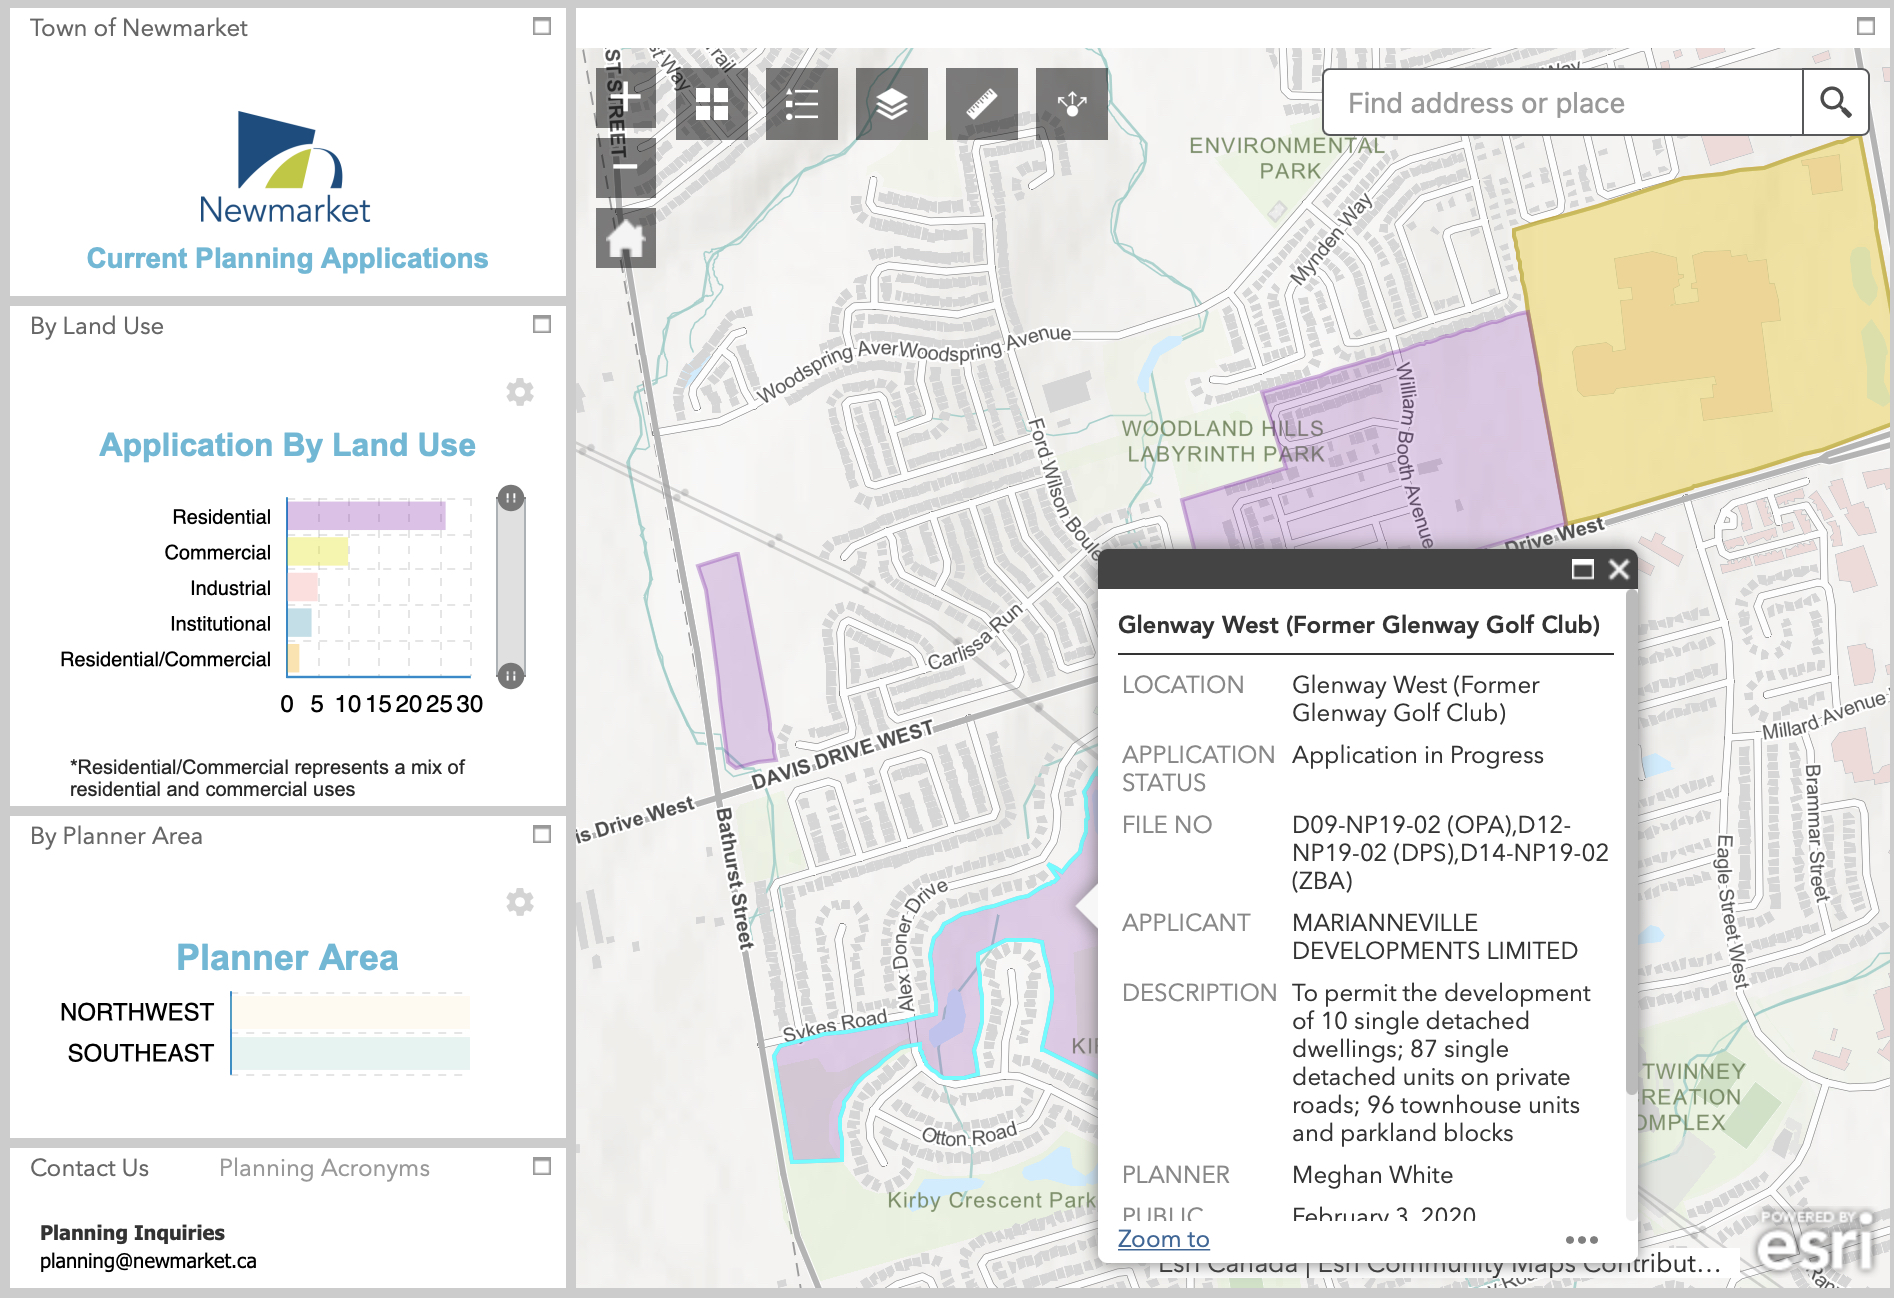Select the Industrial bar in chart

[303, 587]
